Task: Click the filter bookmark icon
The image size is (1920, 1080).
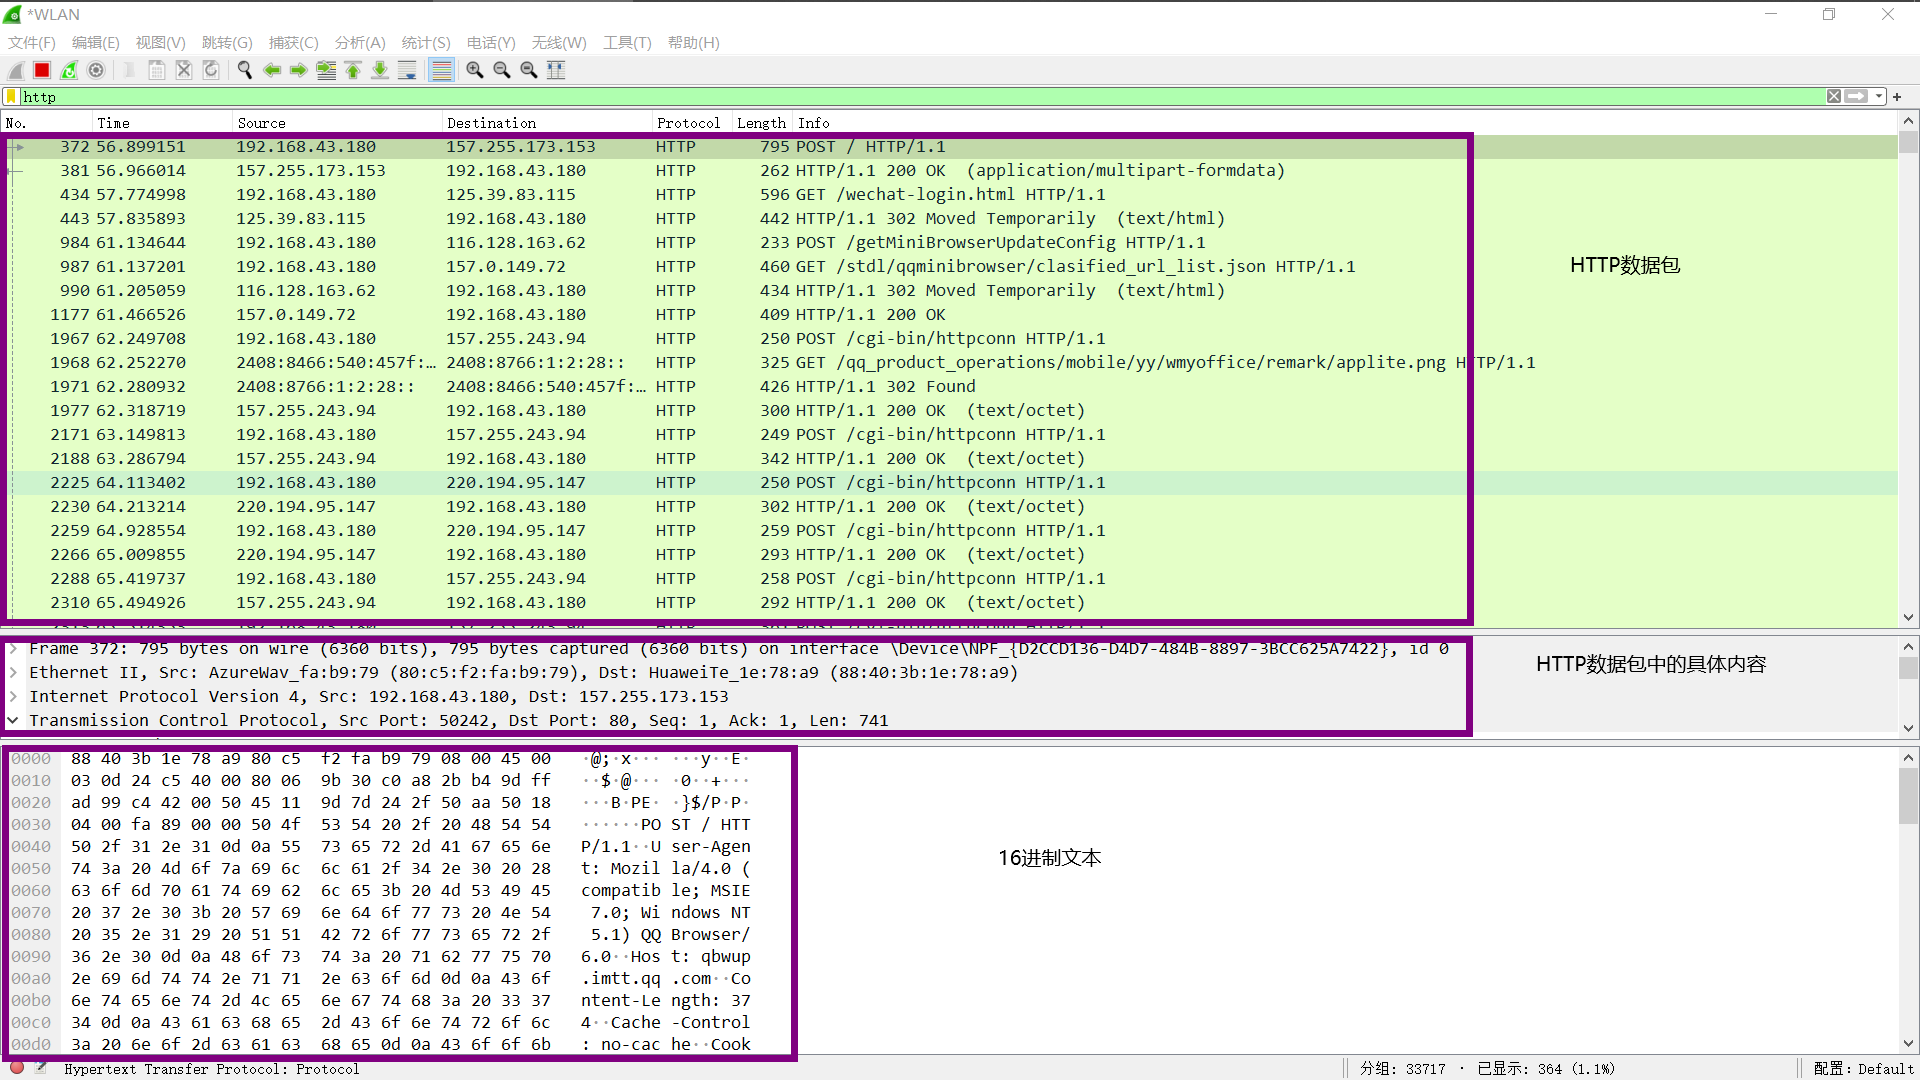Action: 12,97
